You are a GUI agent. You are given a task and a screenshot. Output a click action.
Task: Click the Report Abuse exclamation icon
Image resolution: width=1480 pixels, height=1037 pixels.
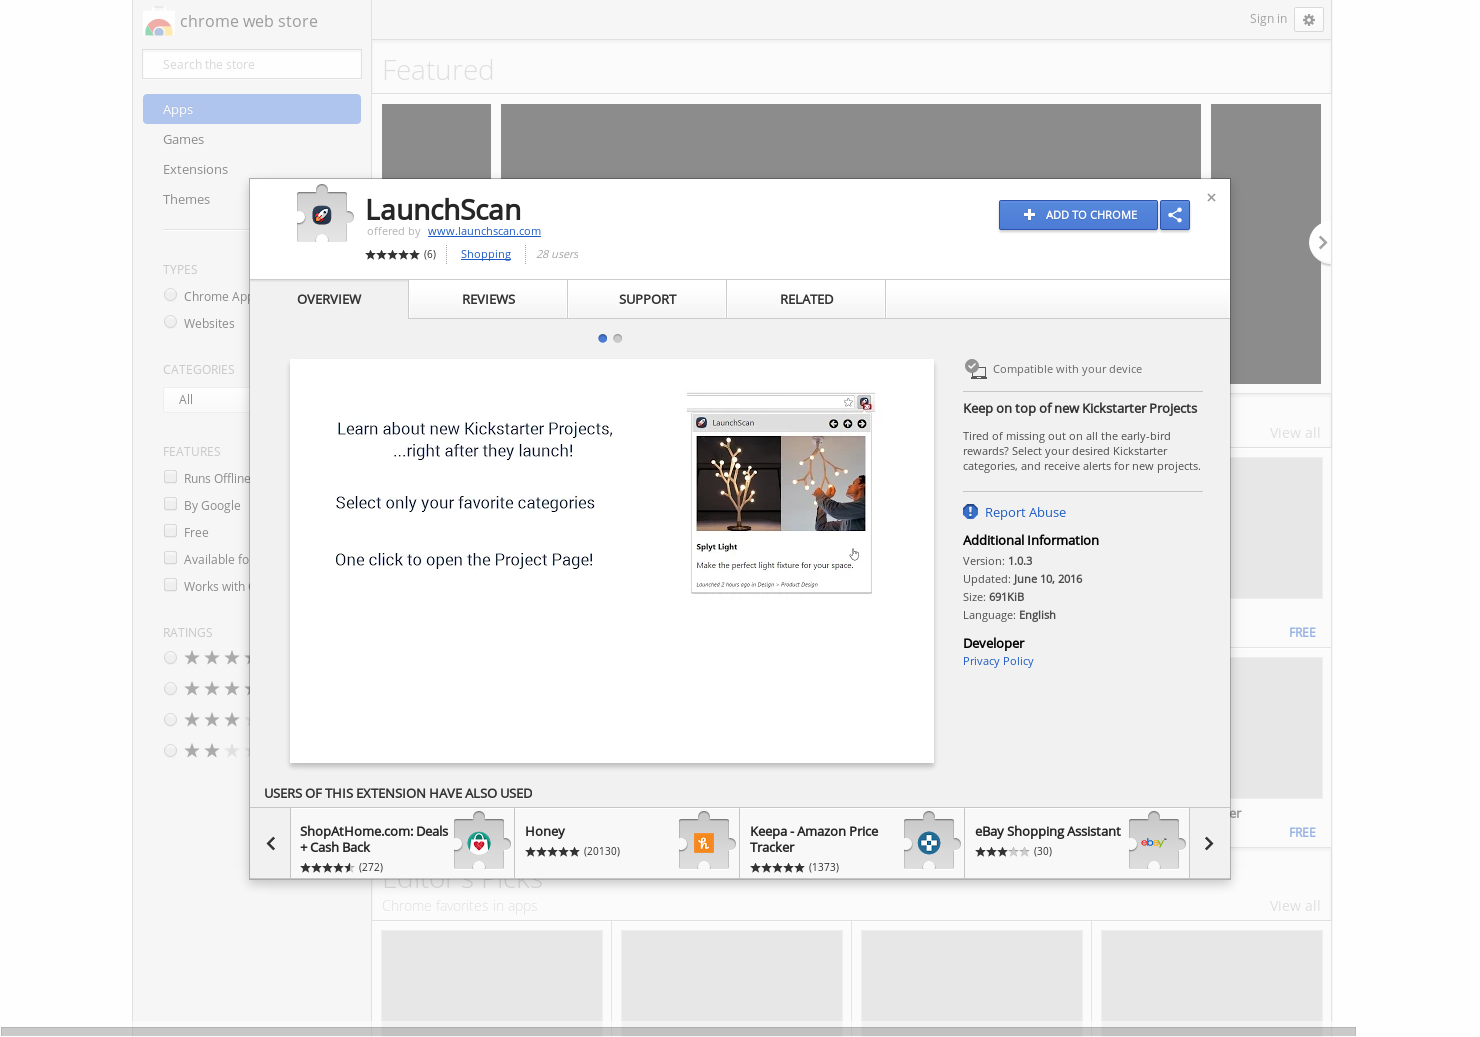[x=969, y=511]
